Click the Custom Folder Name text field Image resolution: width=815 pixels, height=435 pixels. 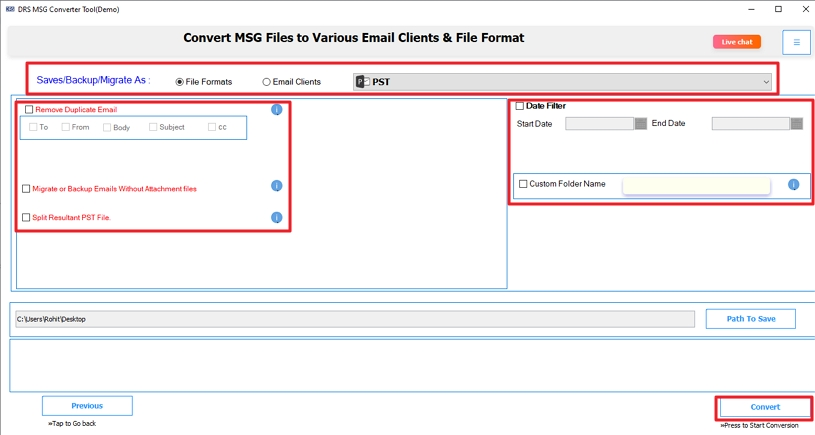tap(696, 186)
